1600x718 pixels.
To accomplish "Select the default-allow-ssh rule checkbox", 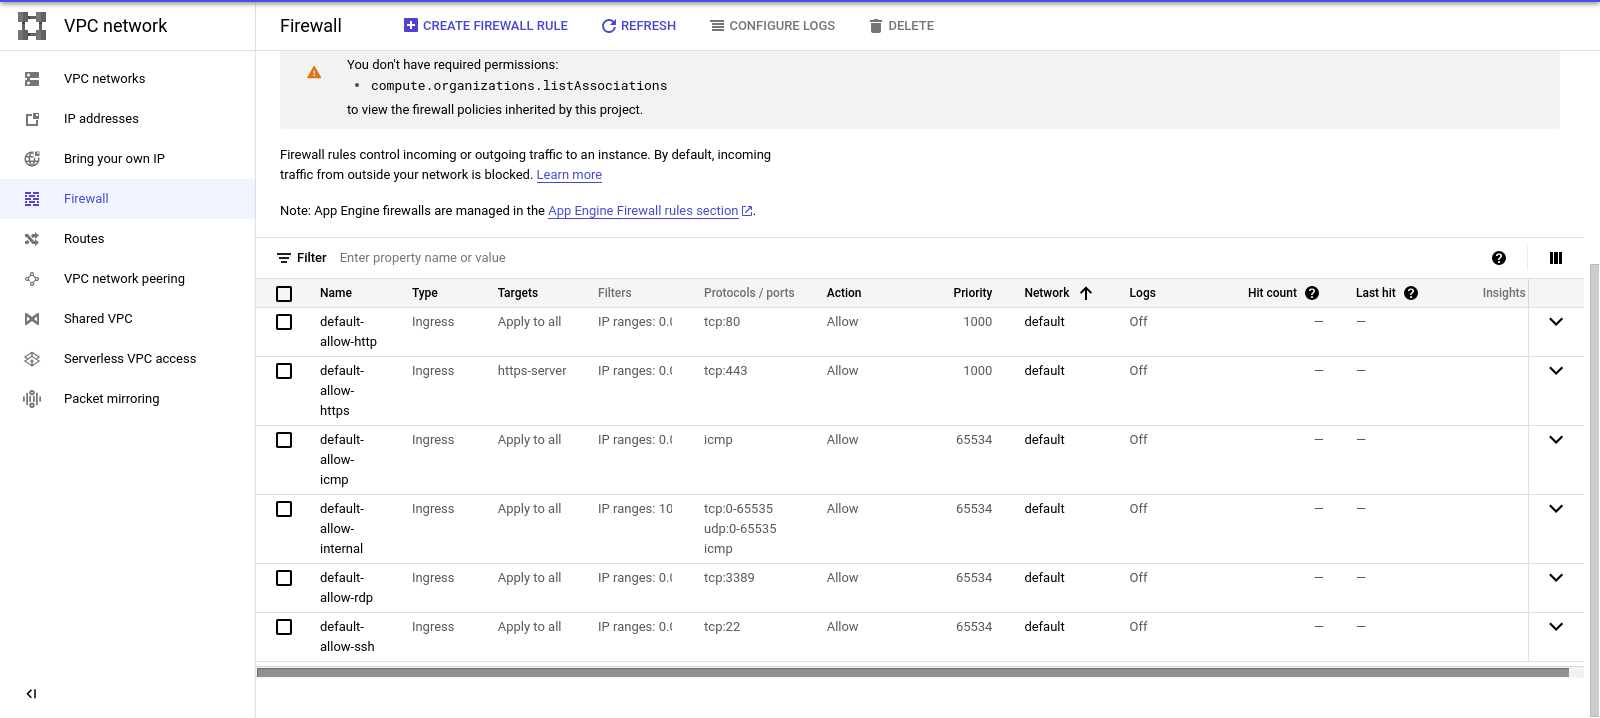I will 284,627.
